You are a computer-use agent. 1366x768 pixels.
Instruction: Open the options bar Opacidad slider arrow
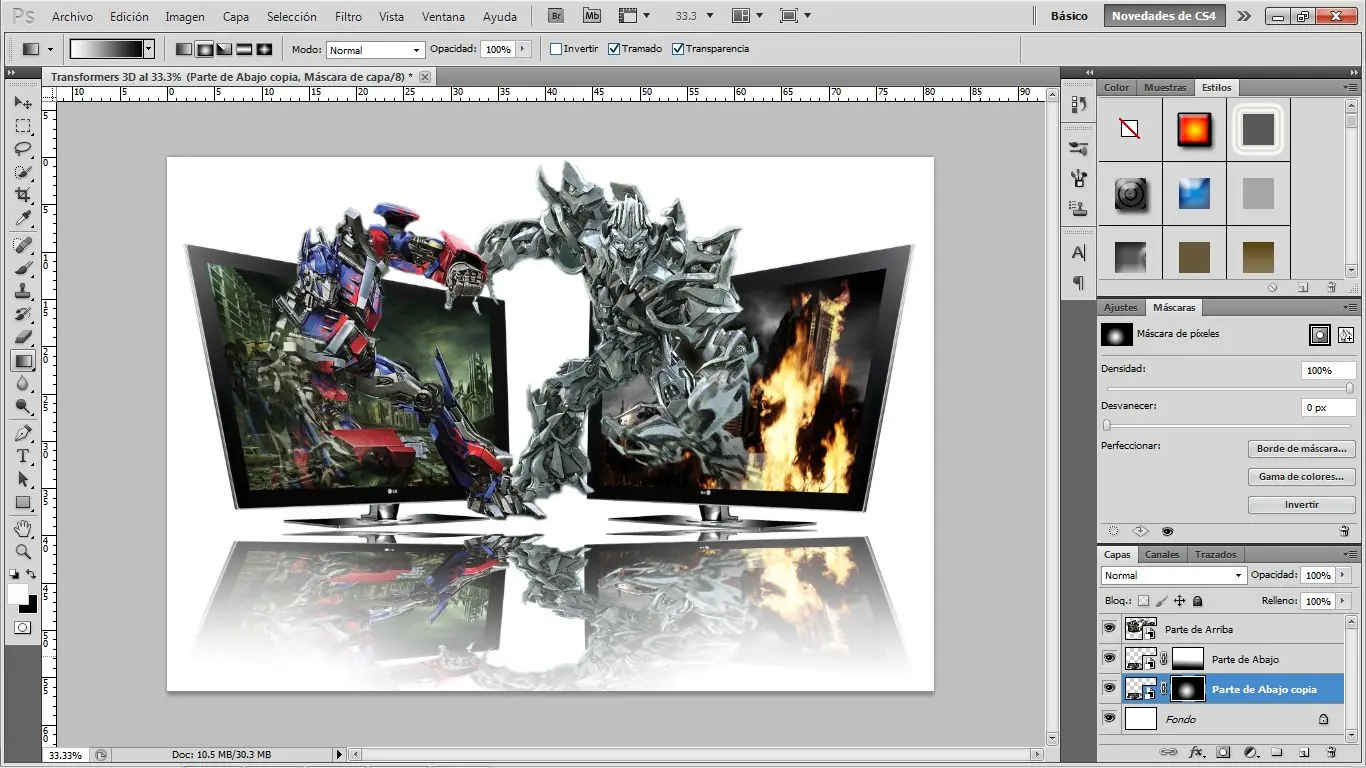click(x=522, y=49)
